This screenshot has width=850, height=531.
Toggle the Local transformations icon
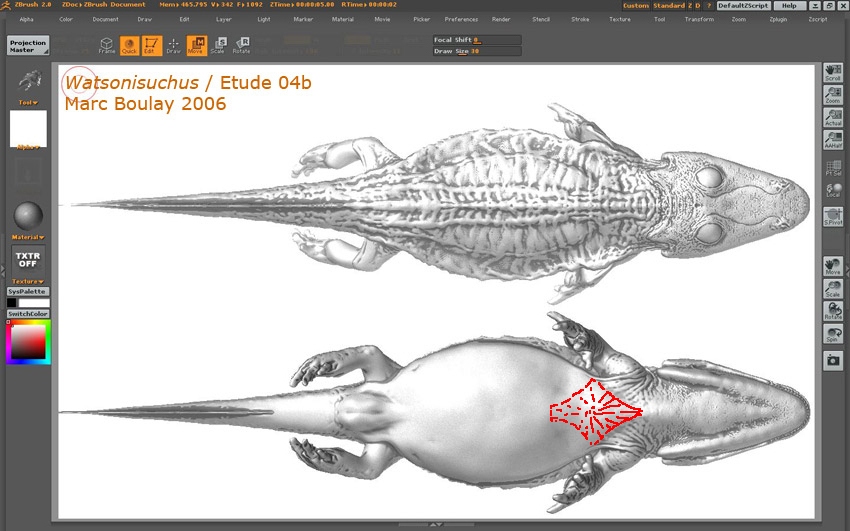(833, 190)
